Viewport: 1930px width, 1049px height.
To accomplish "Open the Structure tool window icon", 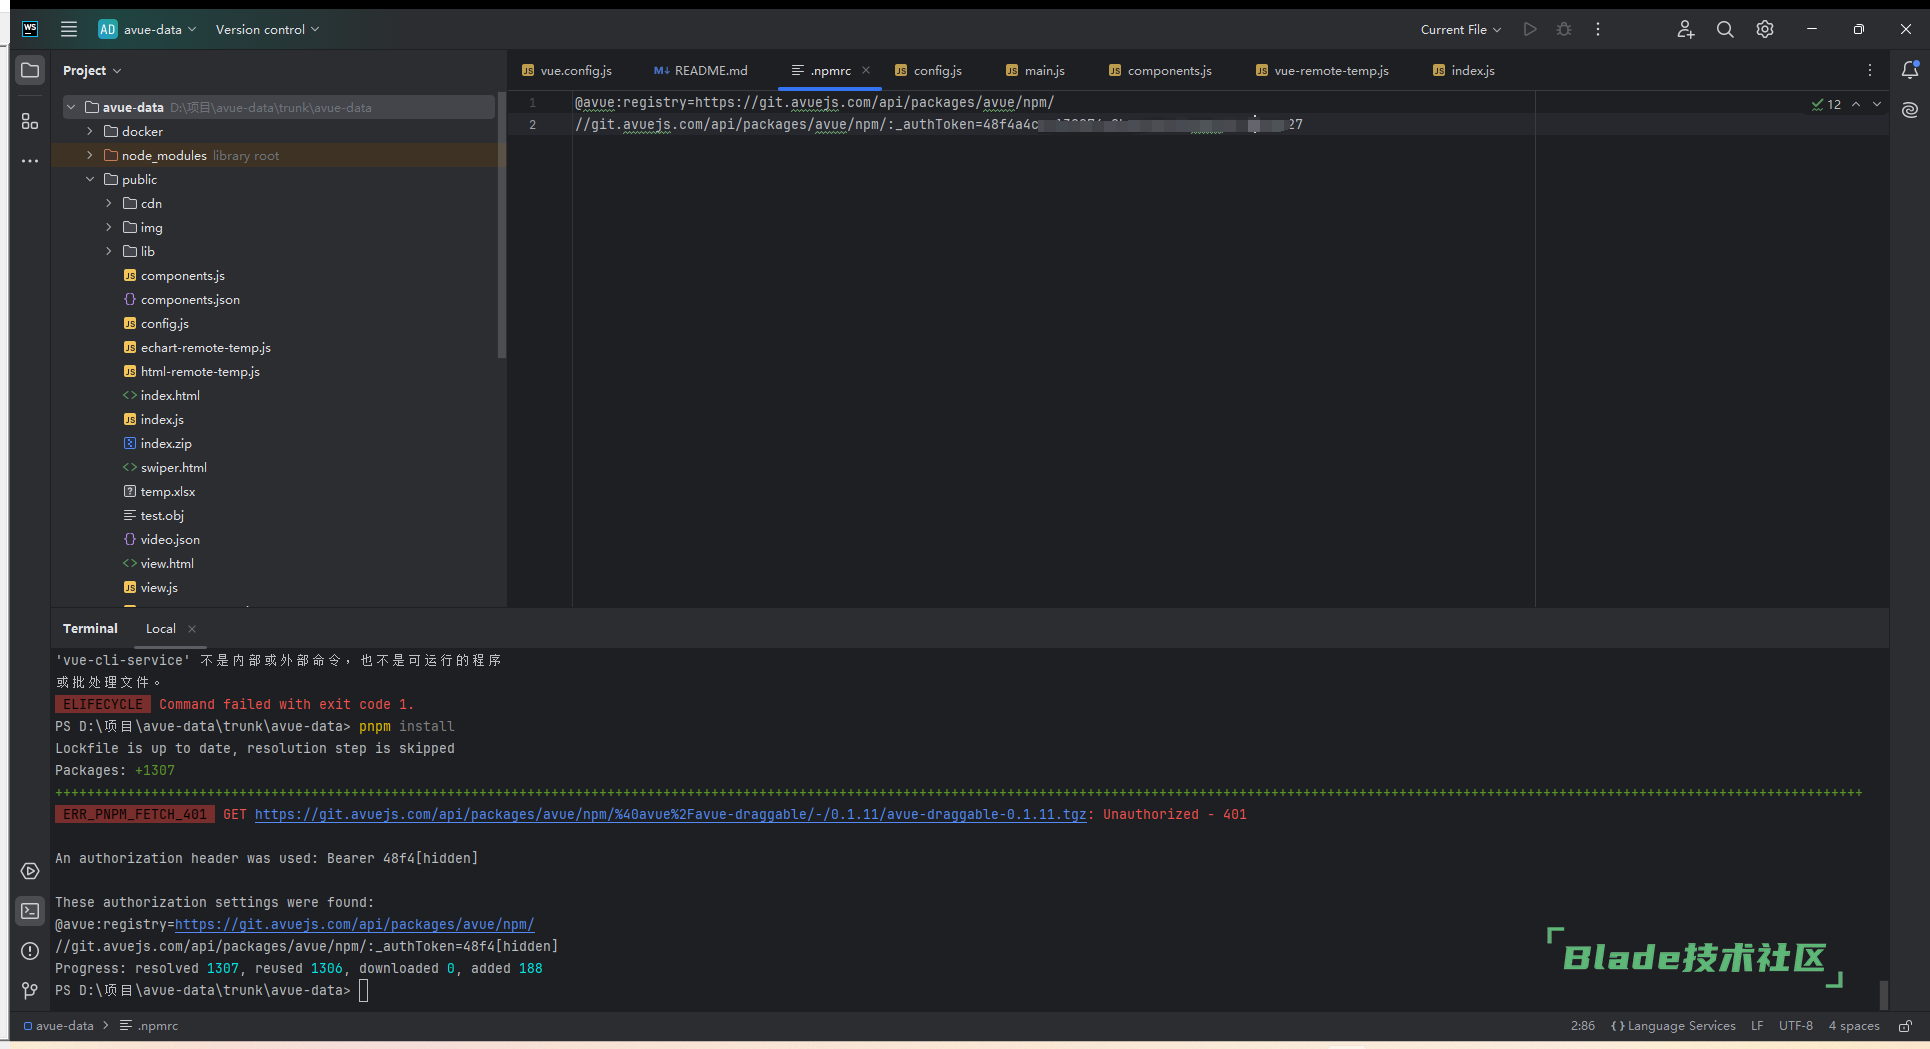I will point(30,121).
